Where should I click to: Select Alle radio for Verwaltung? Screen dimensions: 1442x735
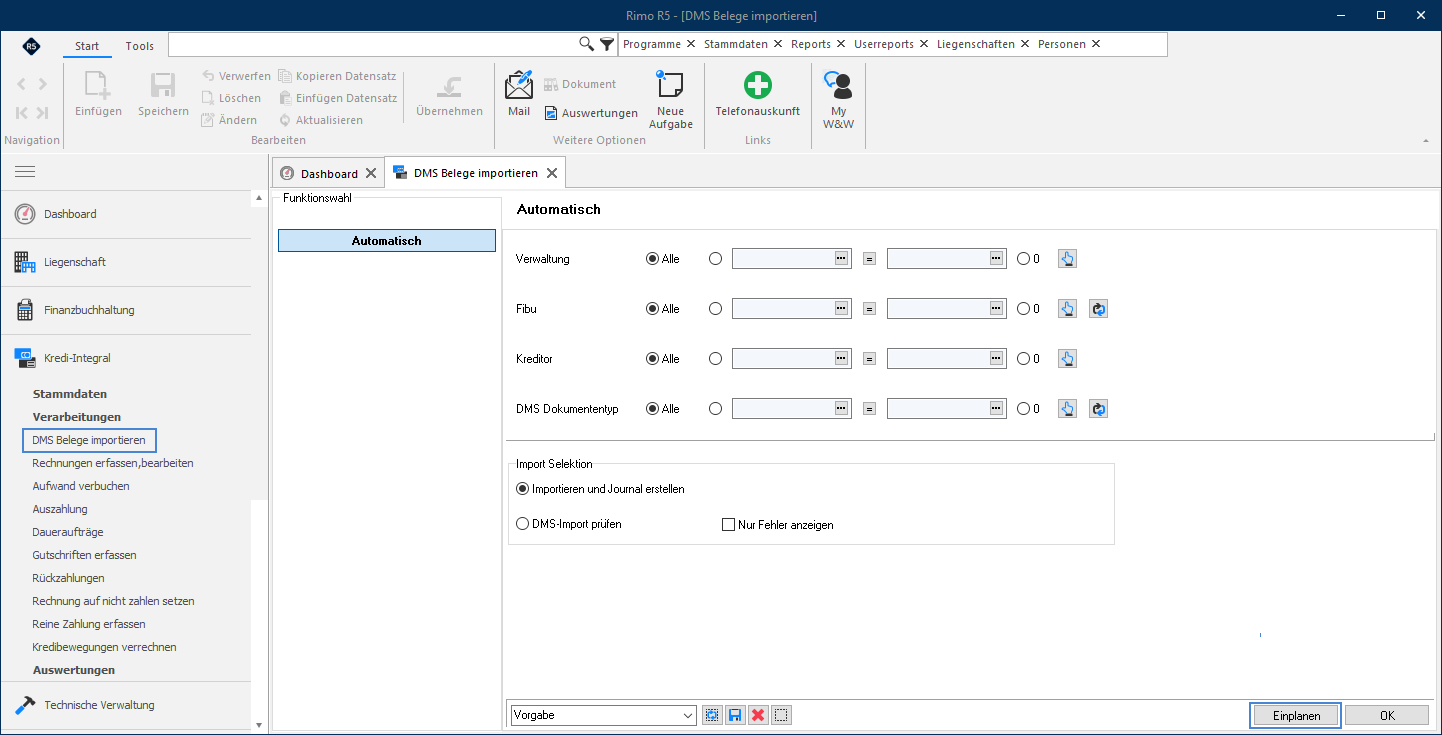click(653, 259)
